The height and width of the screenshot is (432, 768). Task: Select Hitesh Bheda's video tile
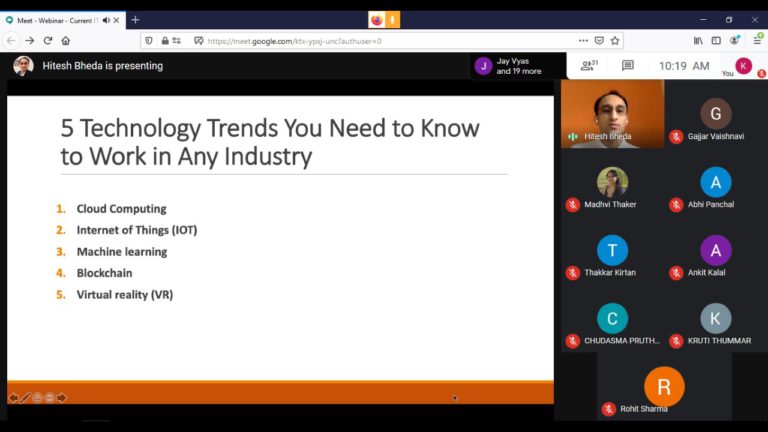tap(612, 114)
